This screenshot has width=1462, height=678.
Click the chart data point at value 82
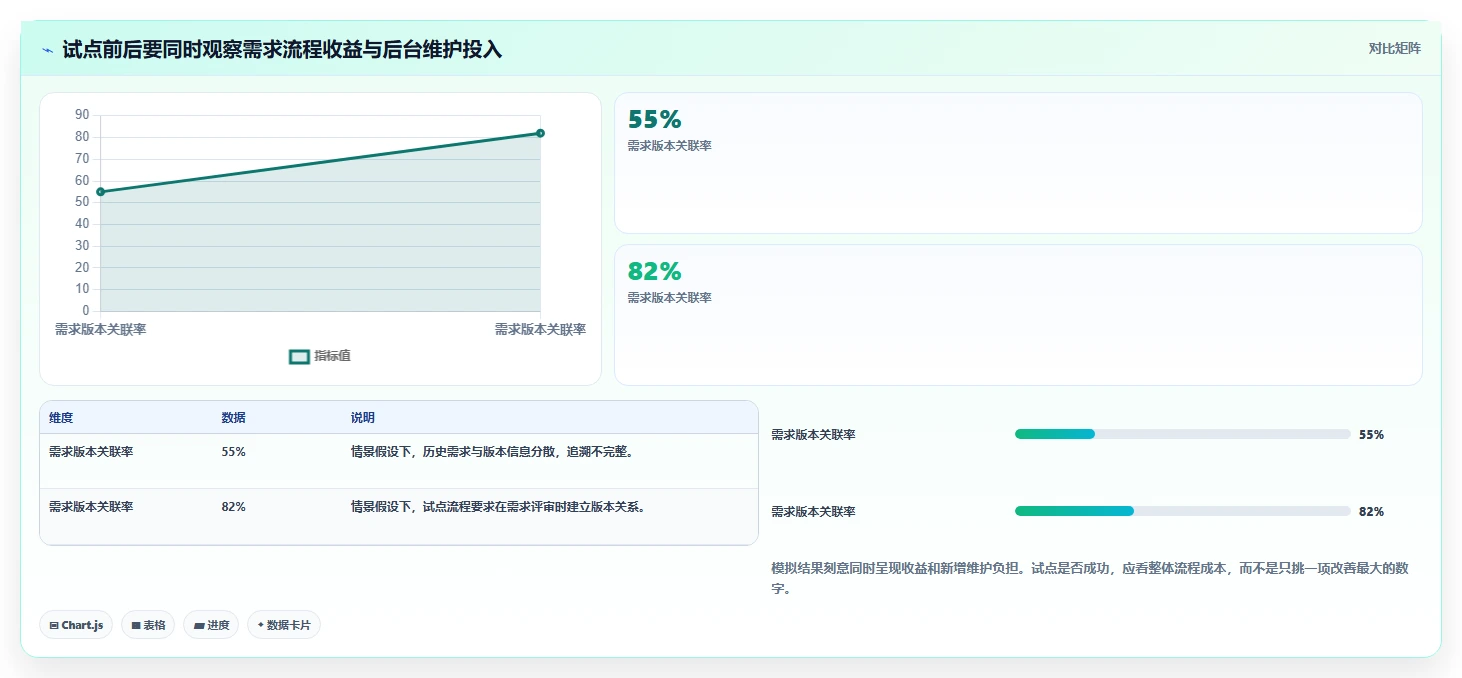(x=540, y=133)
